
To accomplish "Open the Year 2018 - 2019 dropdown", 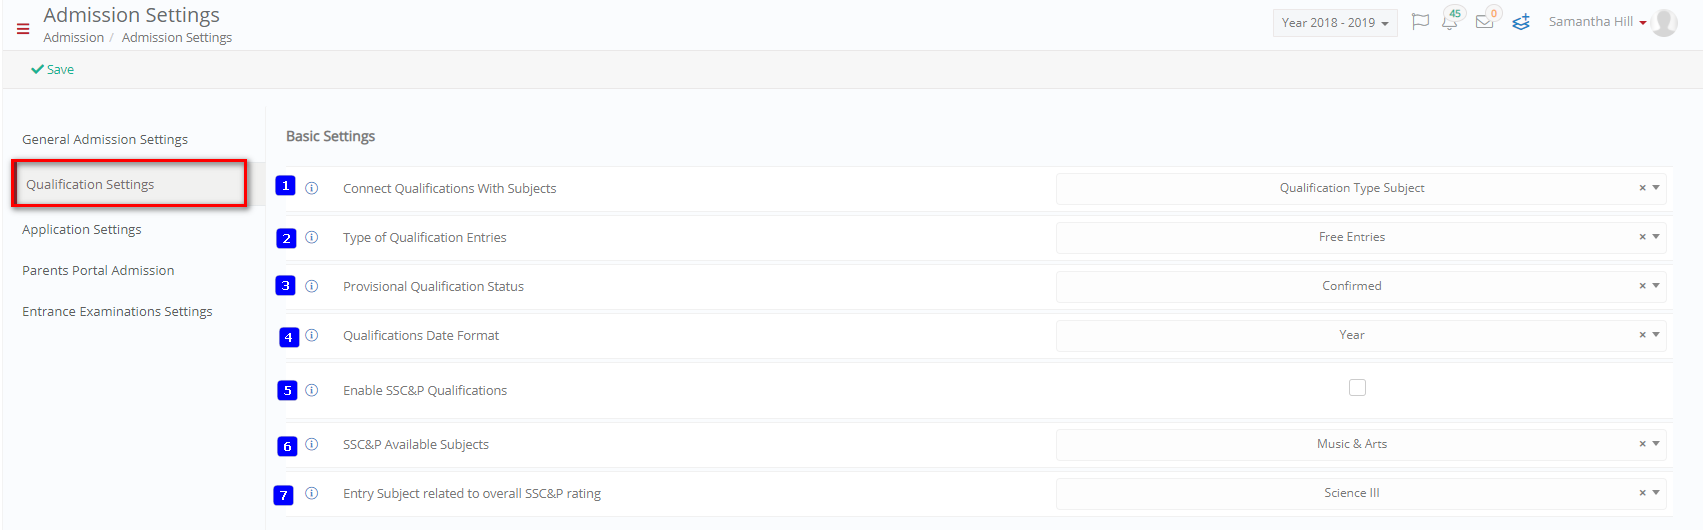I will coord(1335,23).
